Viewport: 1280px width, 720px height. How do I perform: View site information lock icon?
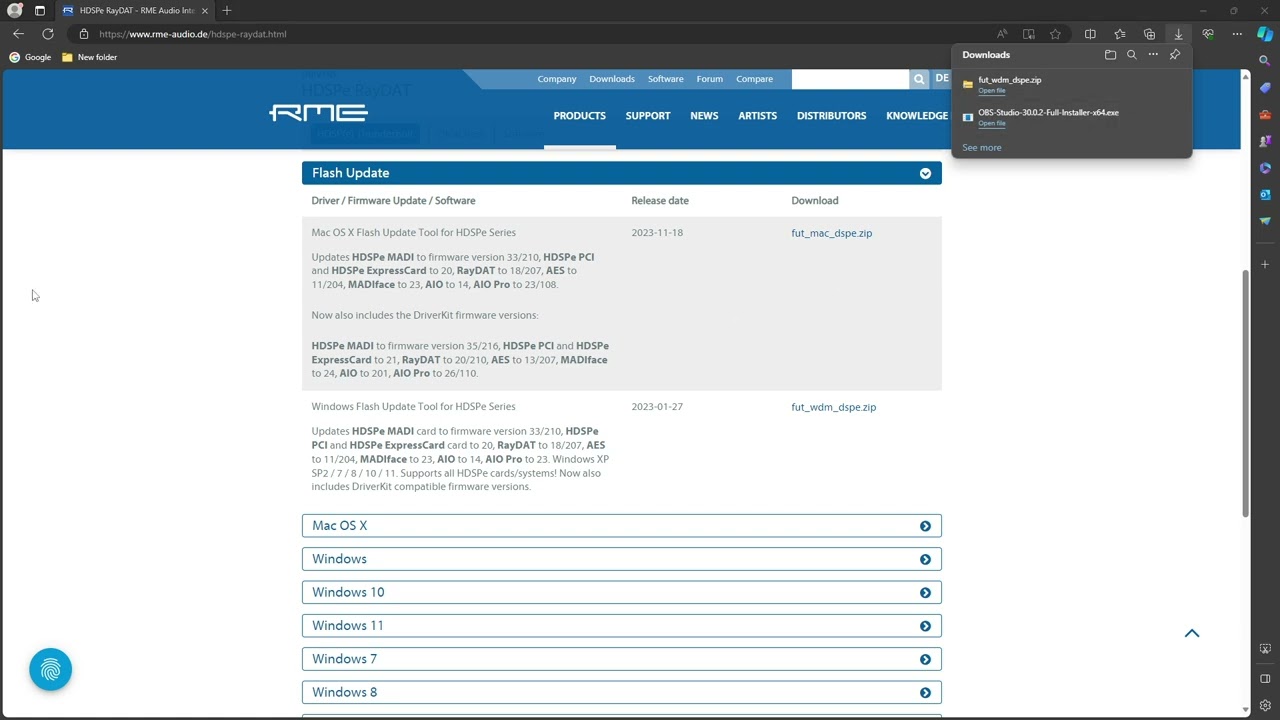(84, 34)
